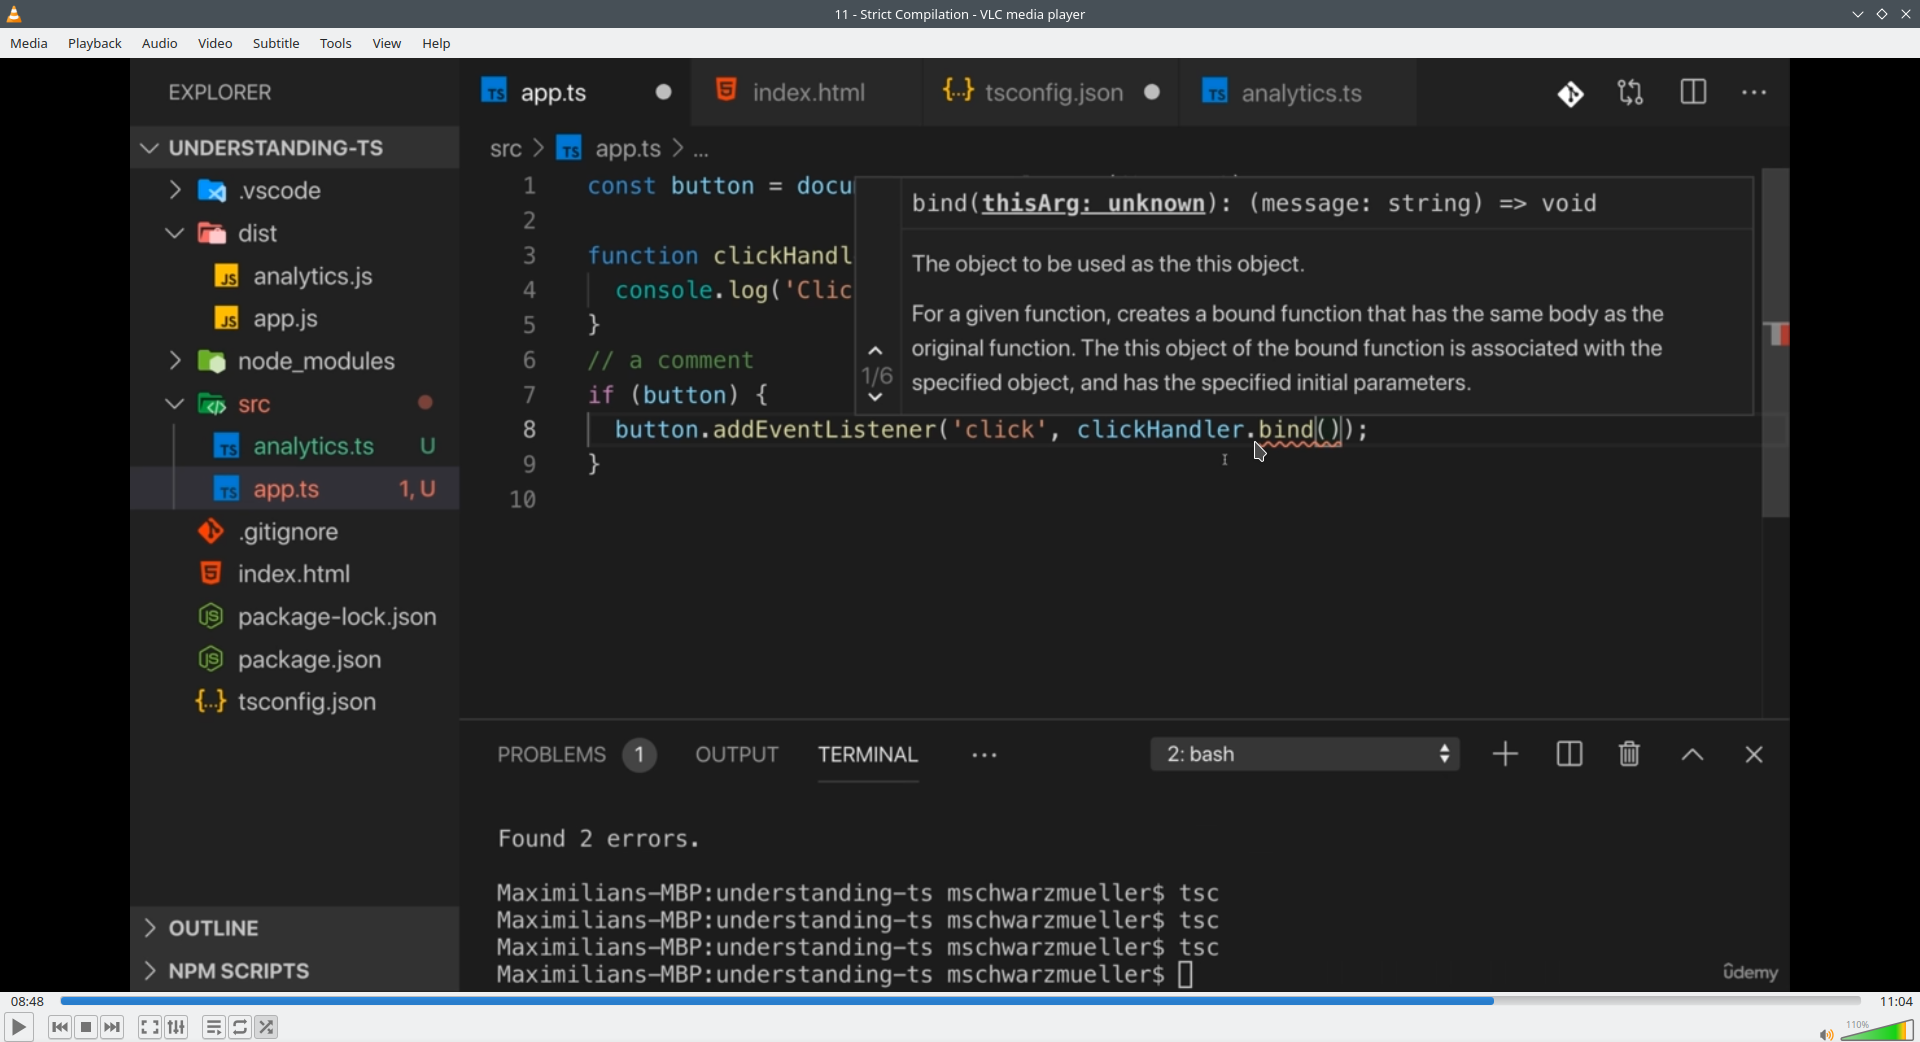Open package-lock.json file
Viewport: 1920px width, 1042px height.
(x=295, y=618)
